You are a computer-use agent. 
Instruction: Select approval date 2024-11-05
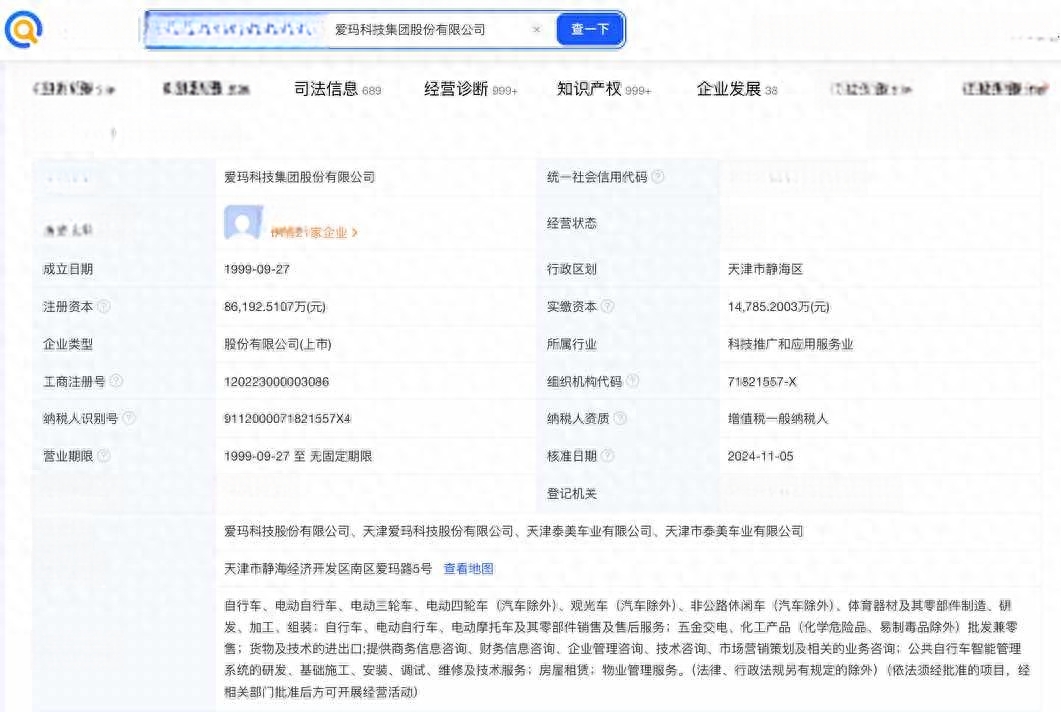coord(761,455)
